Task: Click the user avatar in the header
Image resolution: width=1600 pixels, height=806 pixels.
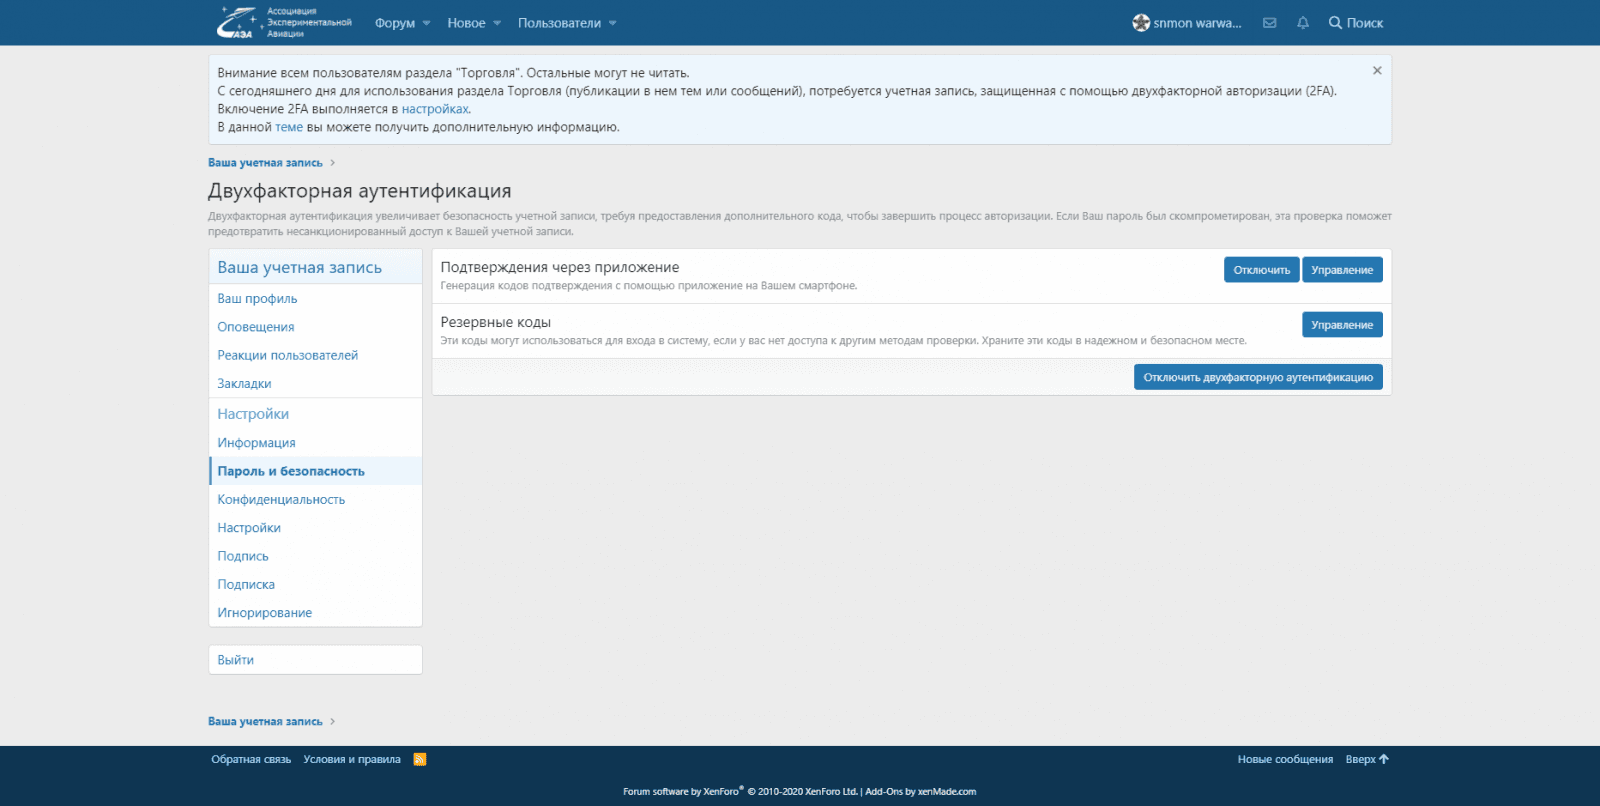Action: (1141, 23)
